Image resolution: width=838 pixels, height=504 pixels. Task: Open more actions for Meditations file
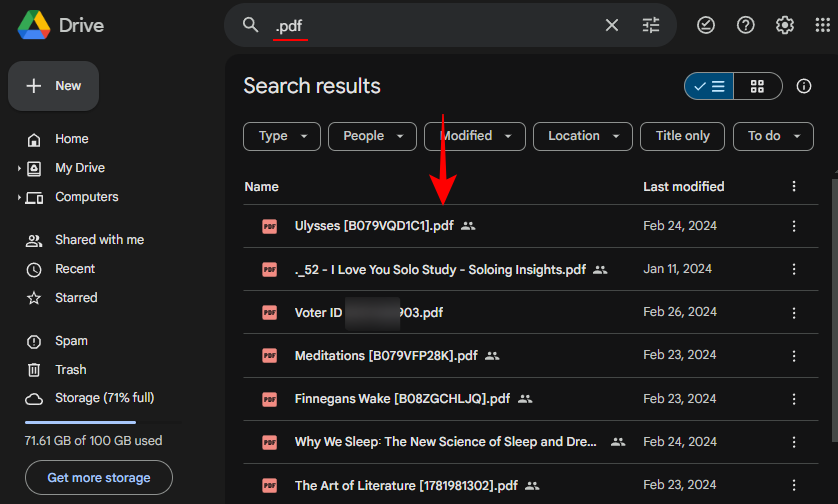[794, 356]
